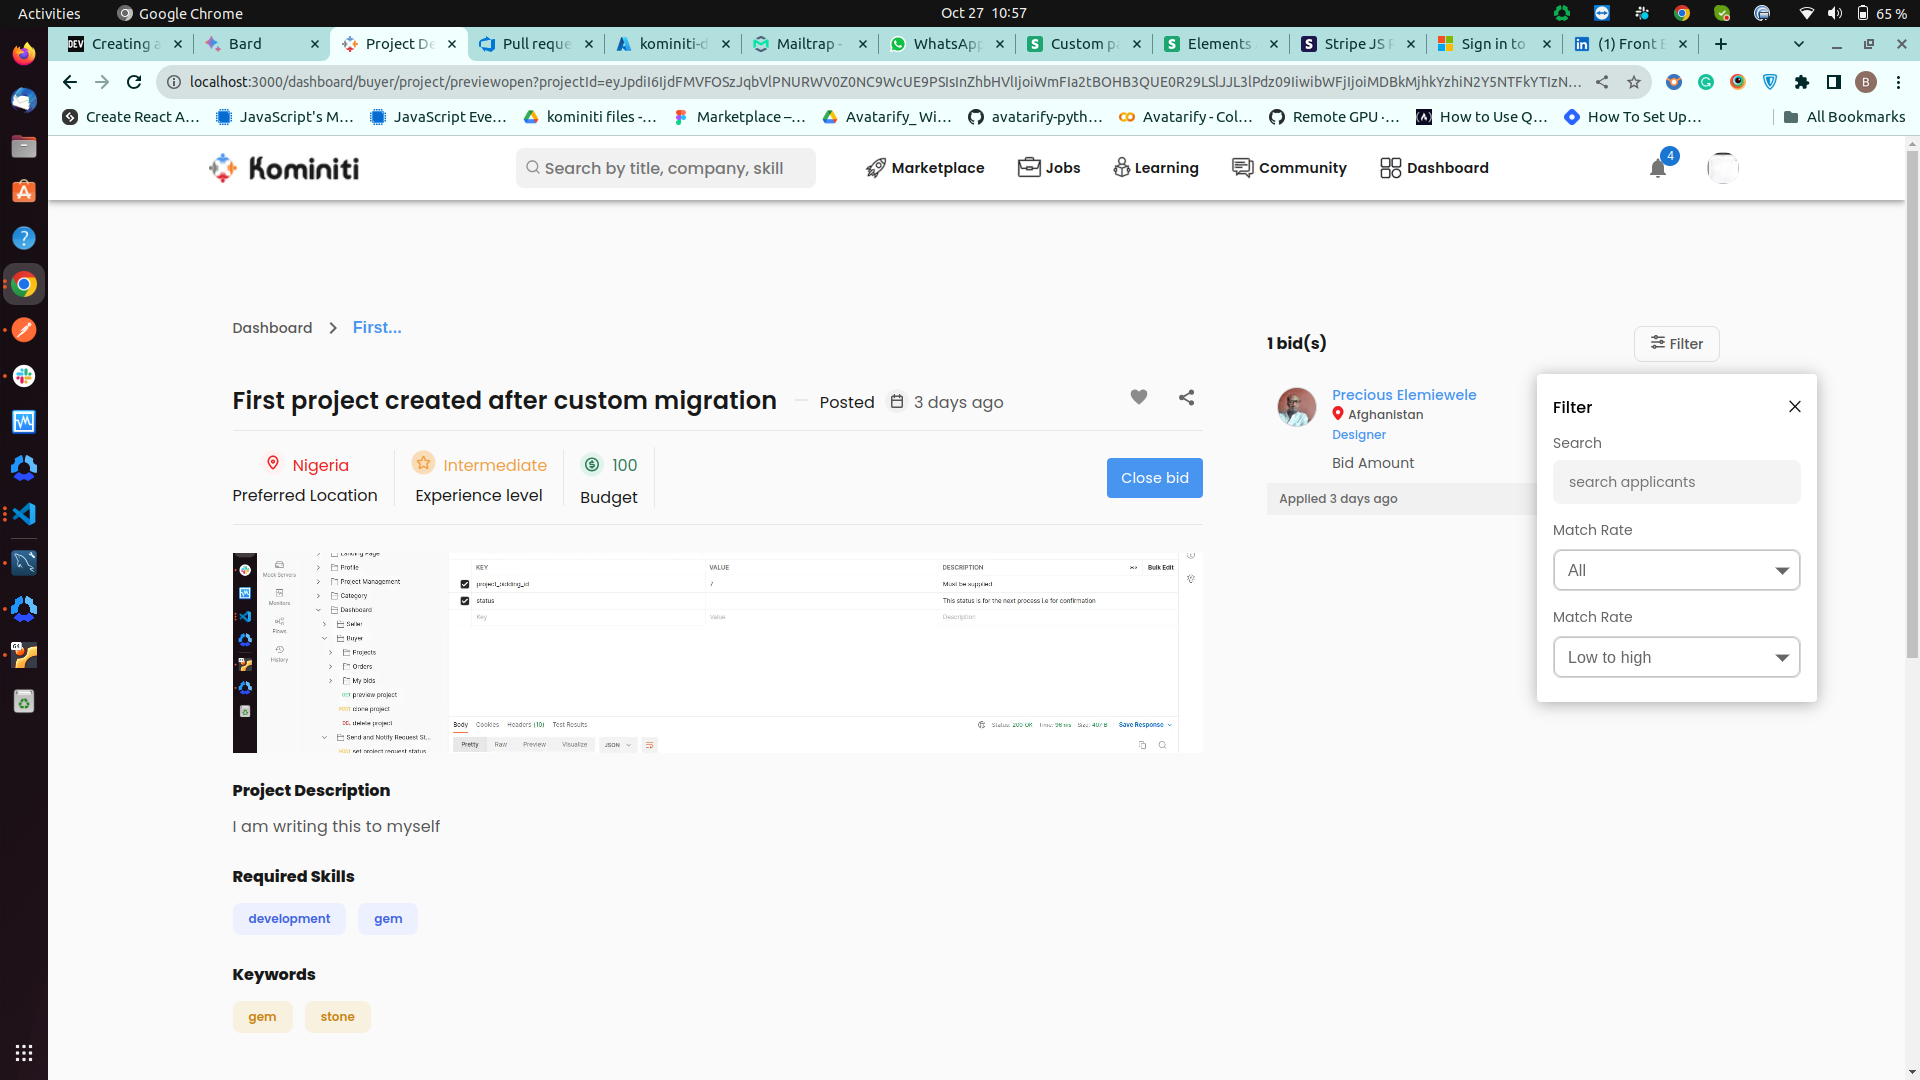Toggle the Filter button above the bids
Screen dimensions: 1920x1080
point(1676,344)
